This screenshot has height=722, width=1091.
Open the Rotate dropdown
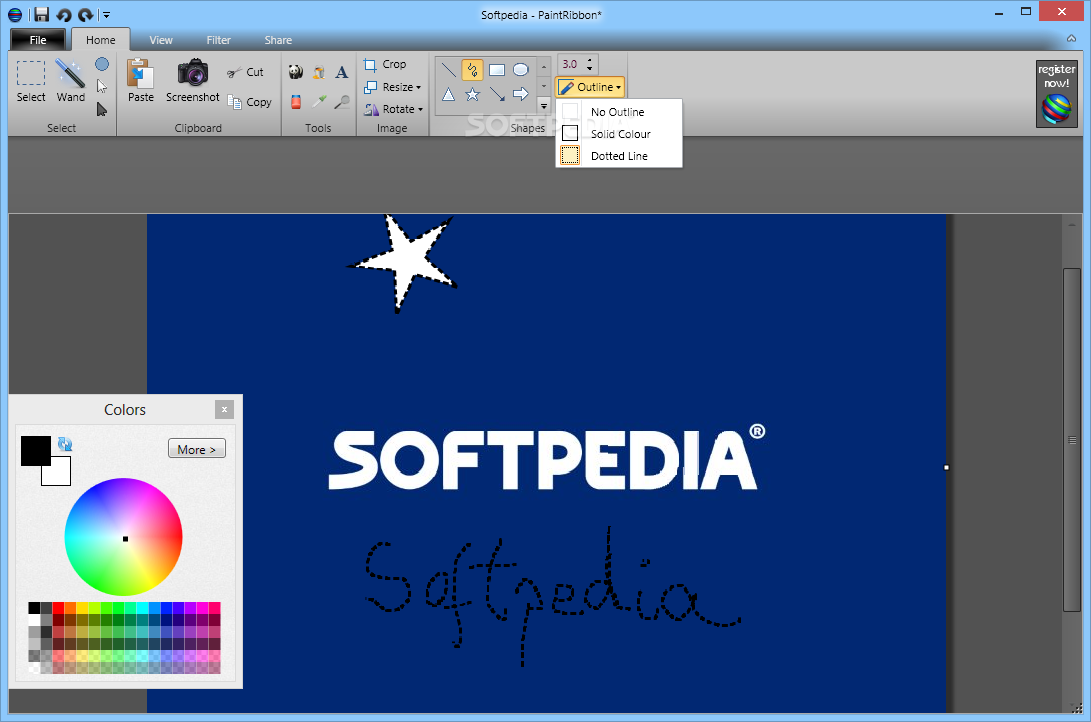click(394, 109)
